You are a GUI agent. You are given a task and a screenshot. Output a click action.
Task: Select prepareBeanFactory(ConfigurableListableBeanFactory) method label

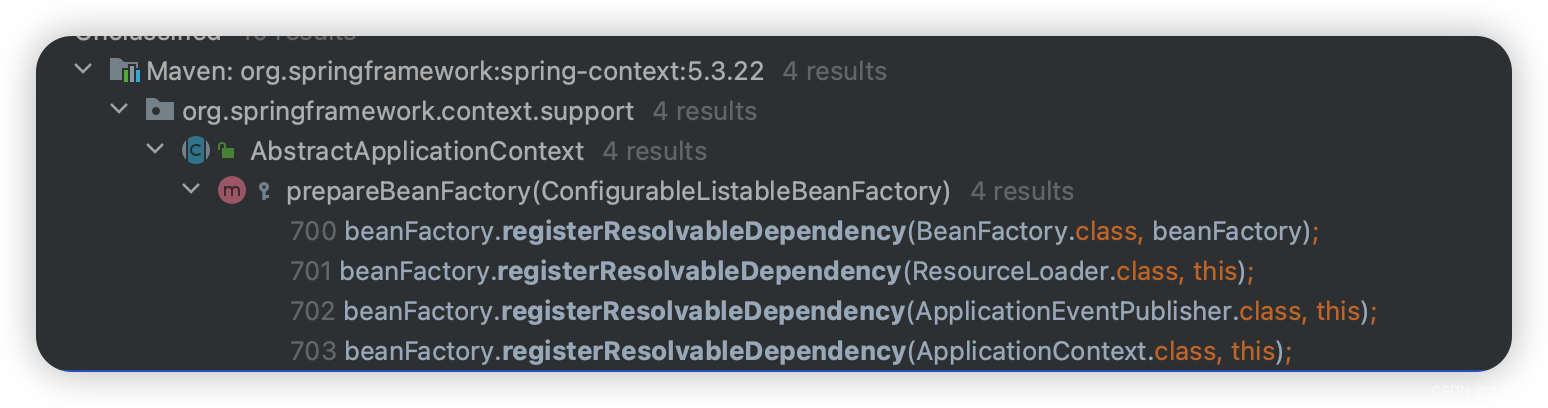click(x=618, y=191)
